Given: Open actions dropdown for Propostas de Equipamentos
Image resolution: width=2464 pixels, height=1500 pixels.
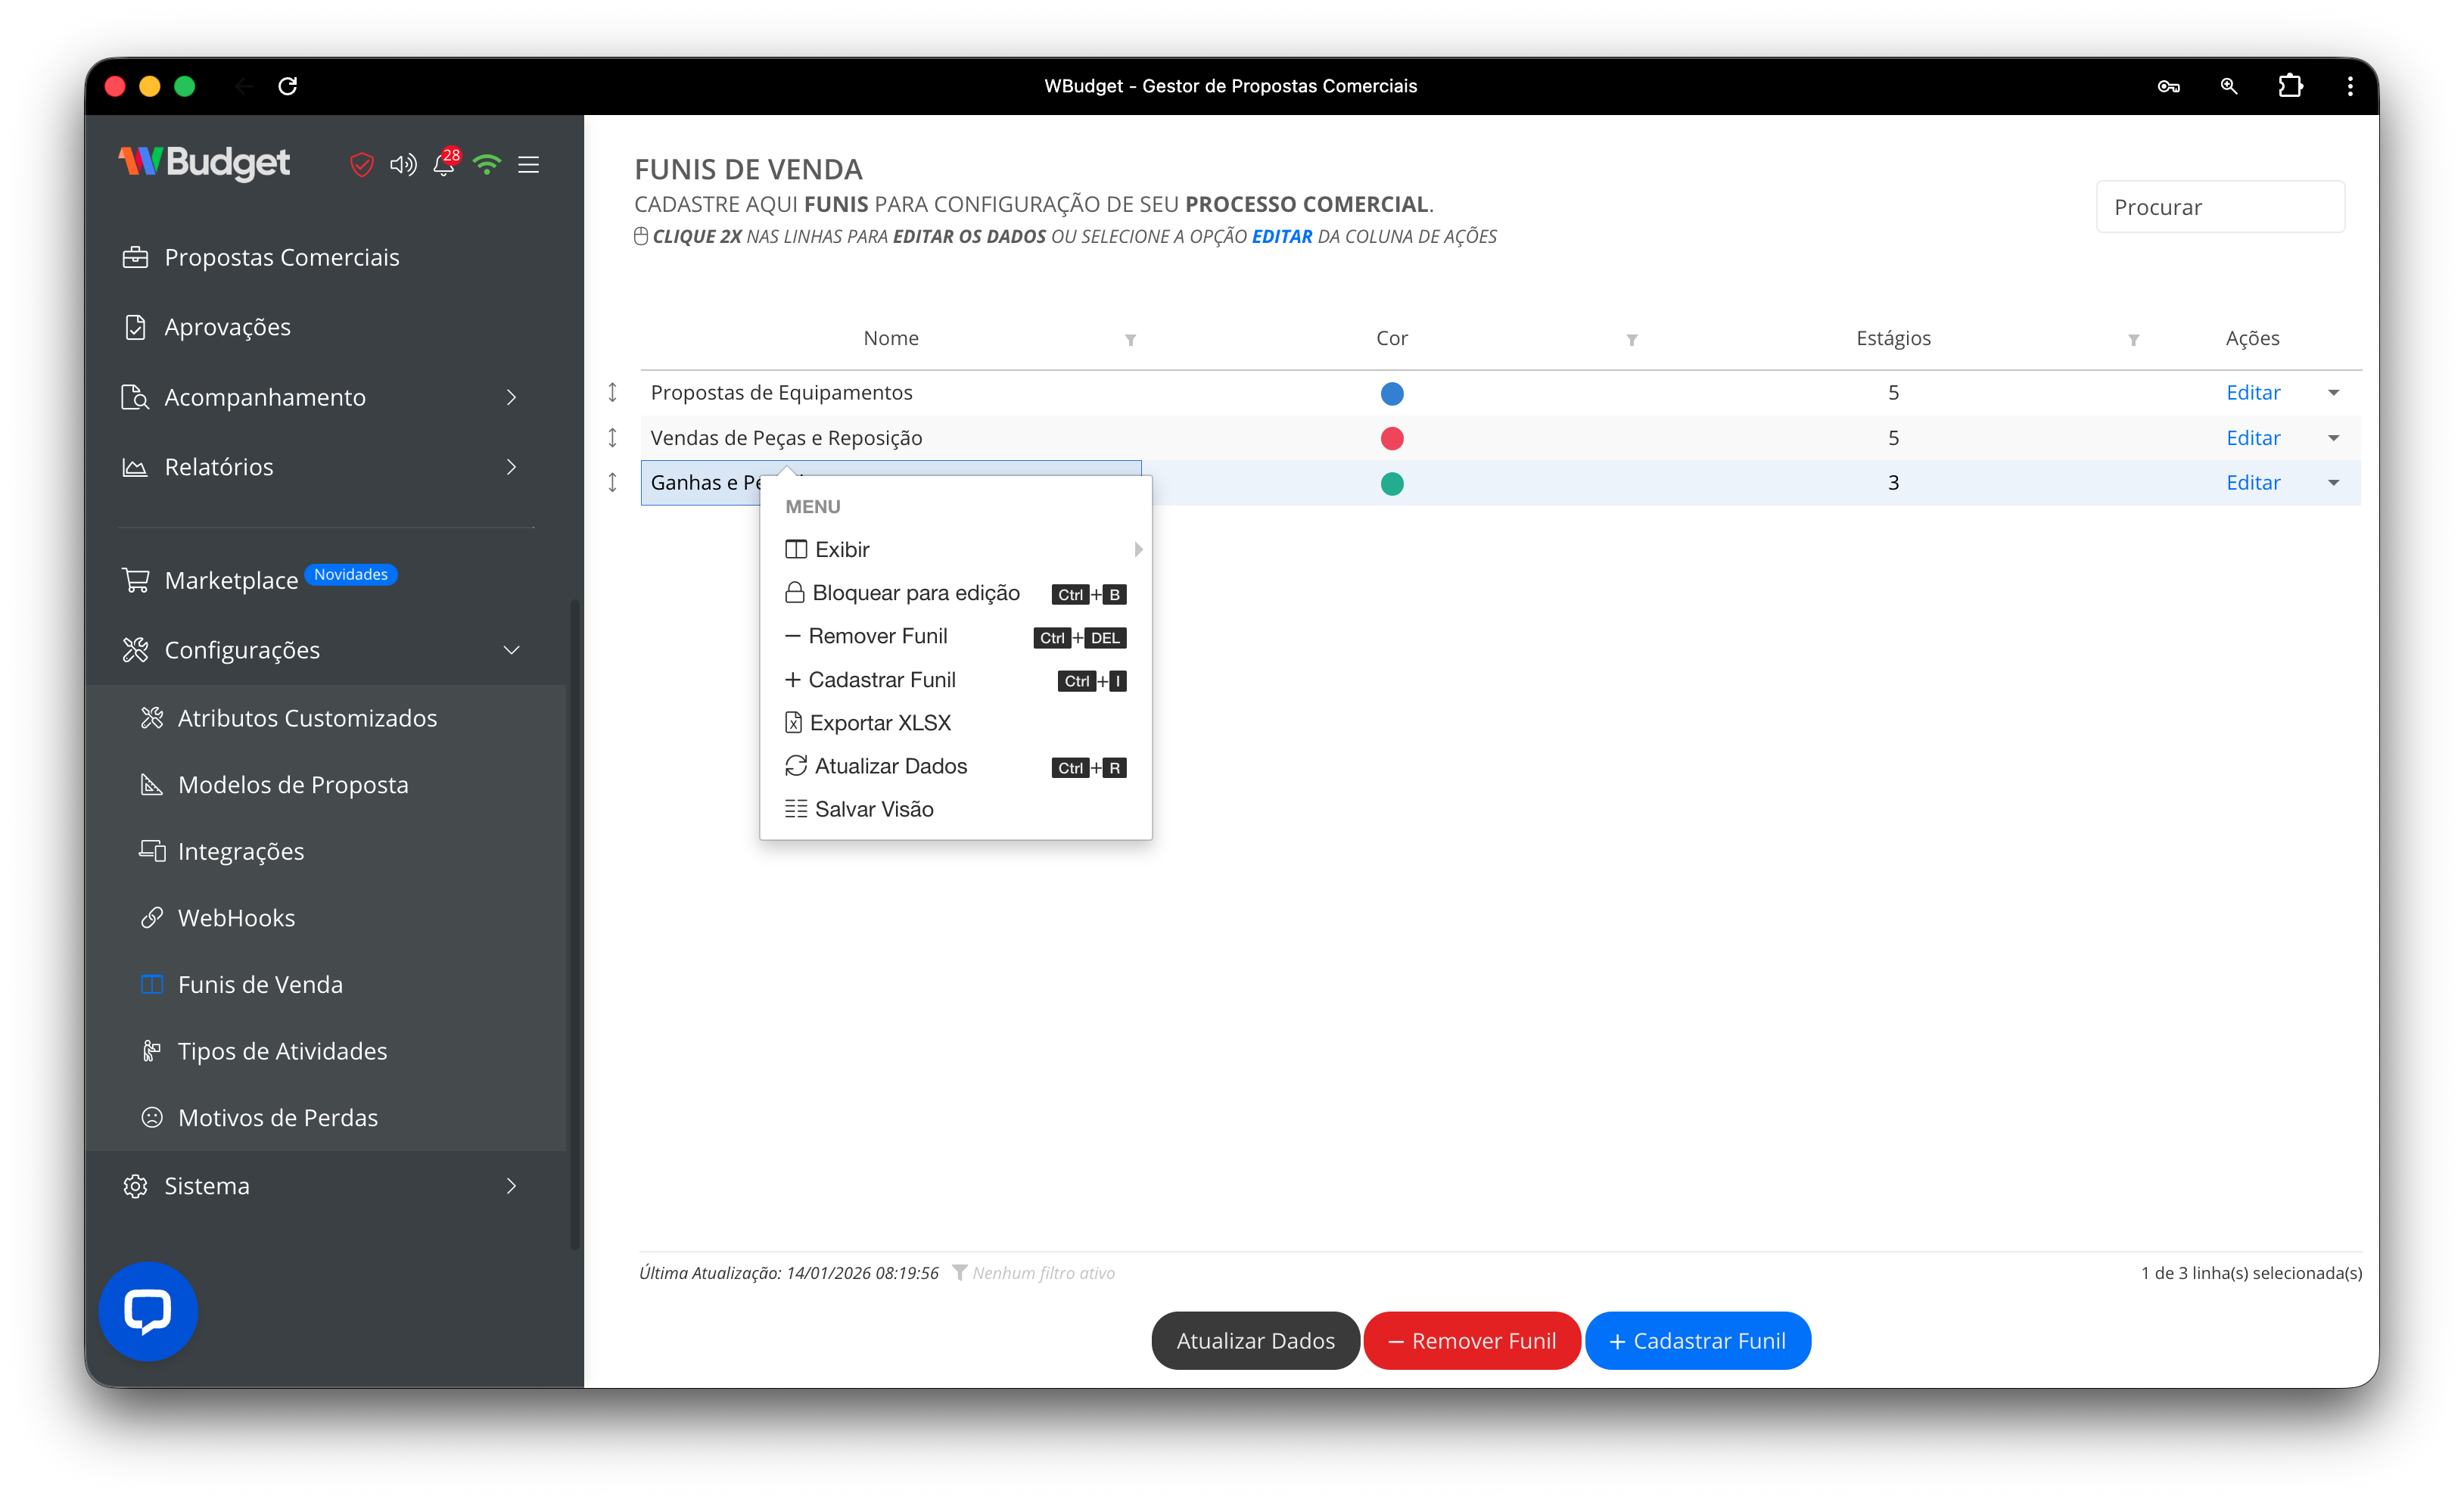Looking at the screenshot, I should coord(2333,393).
